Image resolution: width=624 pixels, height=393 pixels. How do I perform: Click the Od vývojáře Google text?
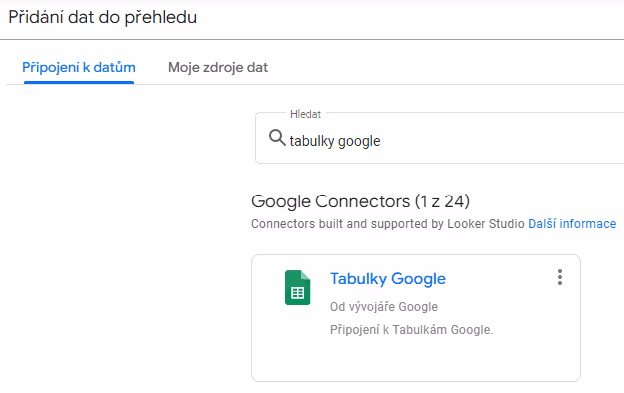384,307
